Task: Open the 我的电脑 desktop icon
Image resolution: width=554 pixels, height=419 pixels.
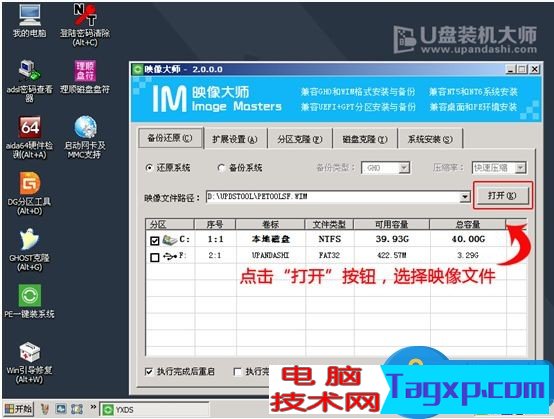Action: click(x=30, y=21)
